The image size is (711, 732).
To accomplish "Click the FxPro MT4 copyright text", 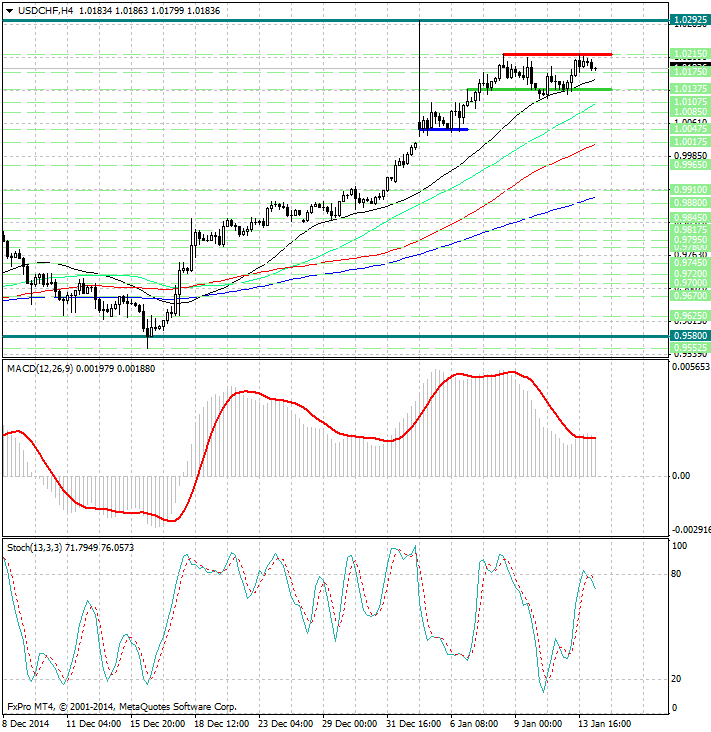I will (120, 705).
